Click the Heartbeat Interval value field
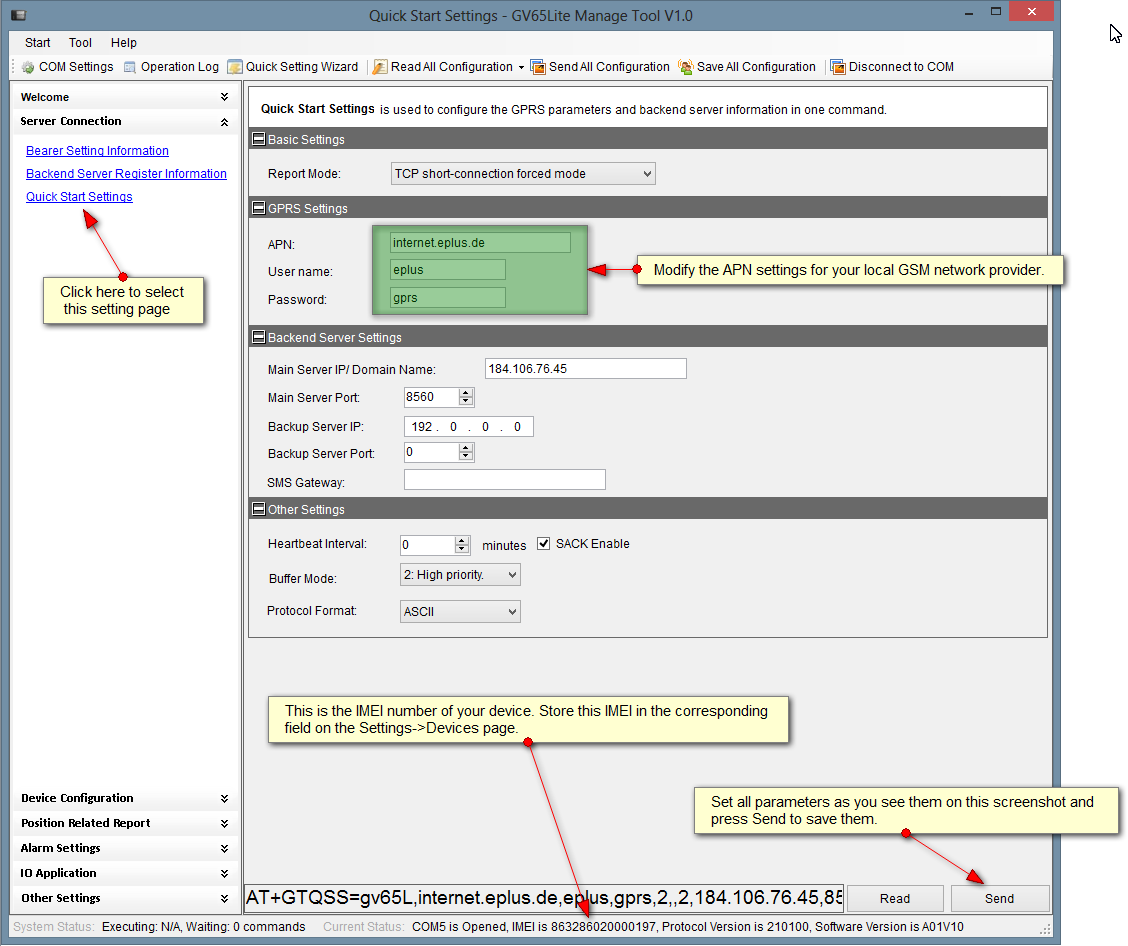 pyautogui.click(x=427, y=545)
